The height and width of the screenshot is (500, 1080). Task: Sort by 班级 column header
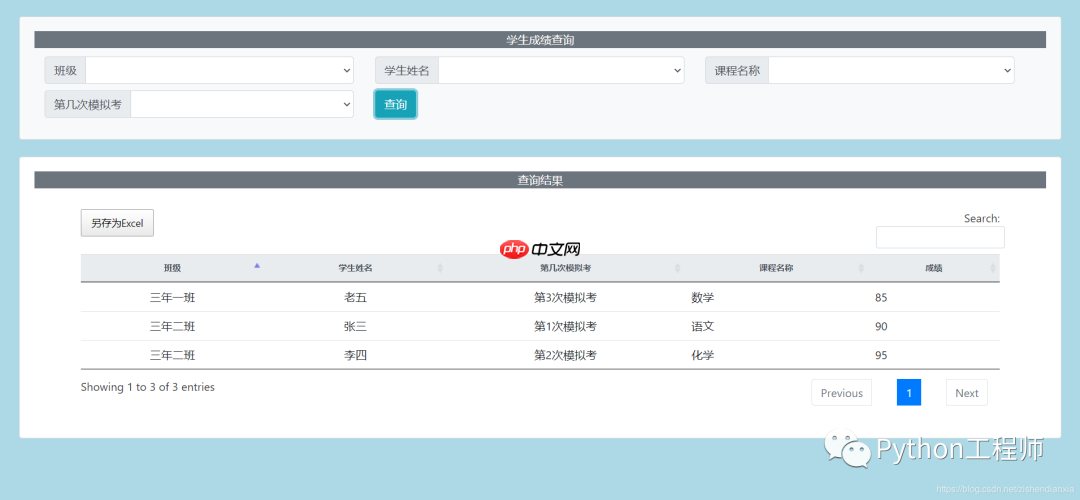(x=172, y=268)
